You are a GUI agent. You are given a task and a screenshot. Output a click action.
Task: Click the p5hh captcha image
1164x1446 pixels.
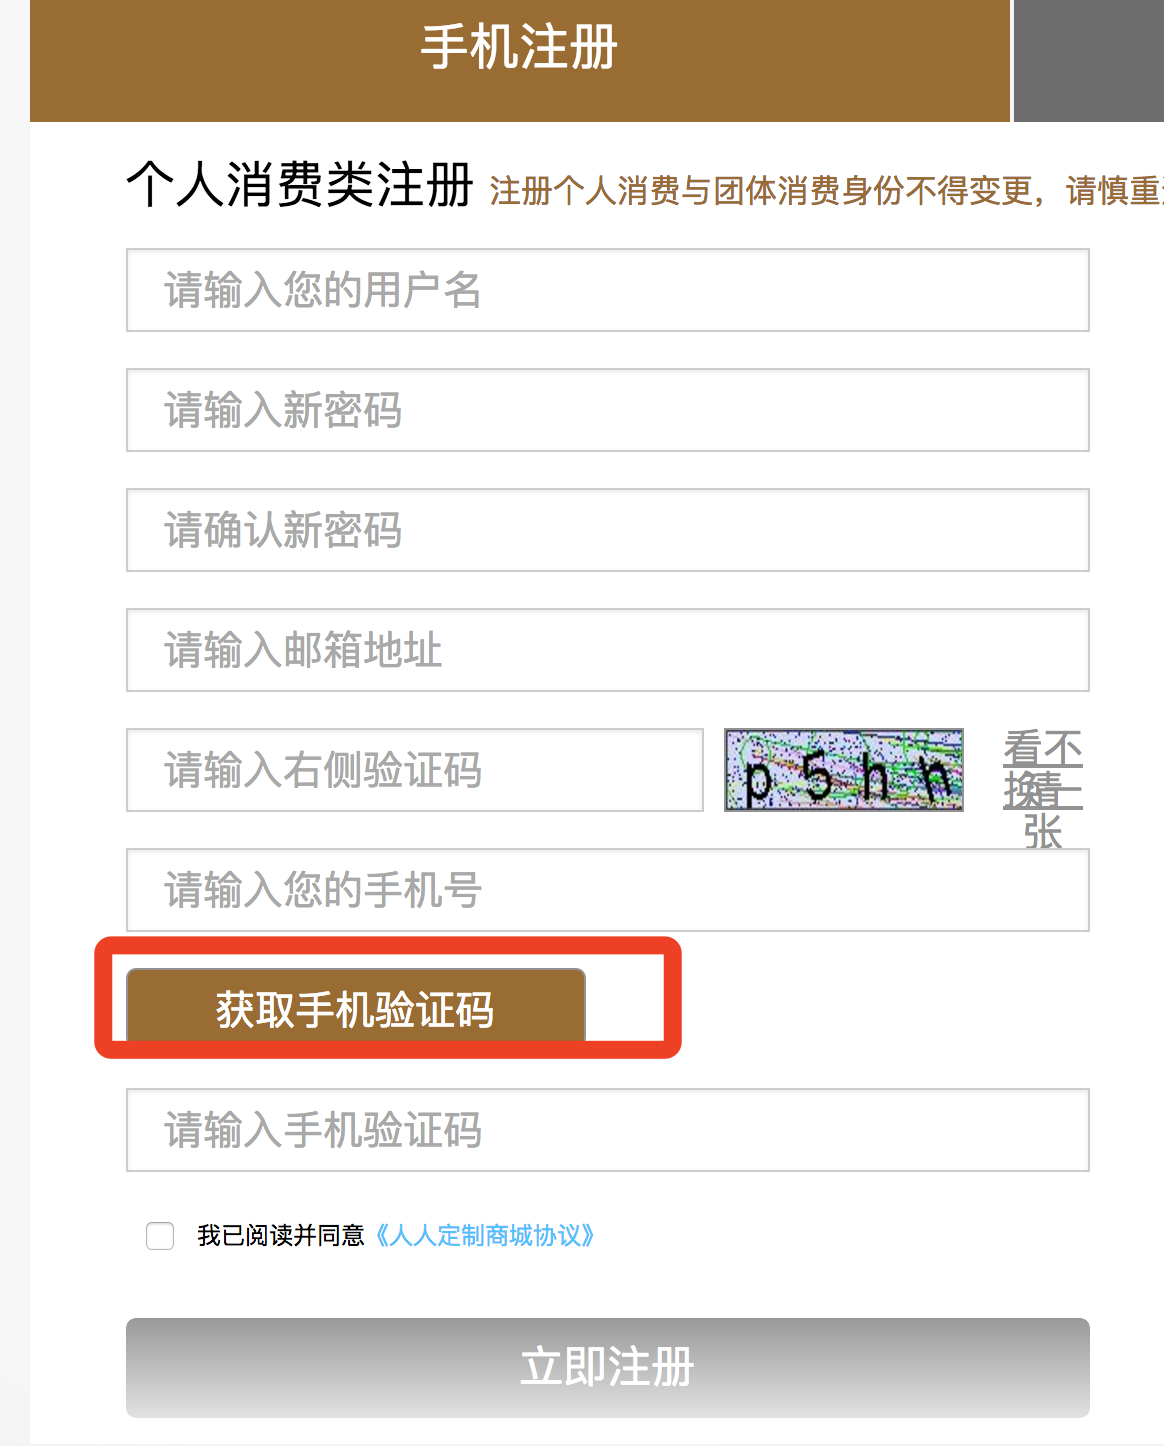[x=844, y=770]
